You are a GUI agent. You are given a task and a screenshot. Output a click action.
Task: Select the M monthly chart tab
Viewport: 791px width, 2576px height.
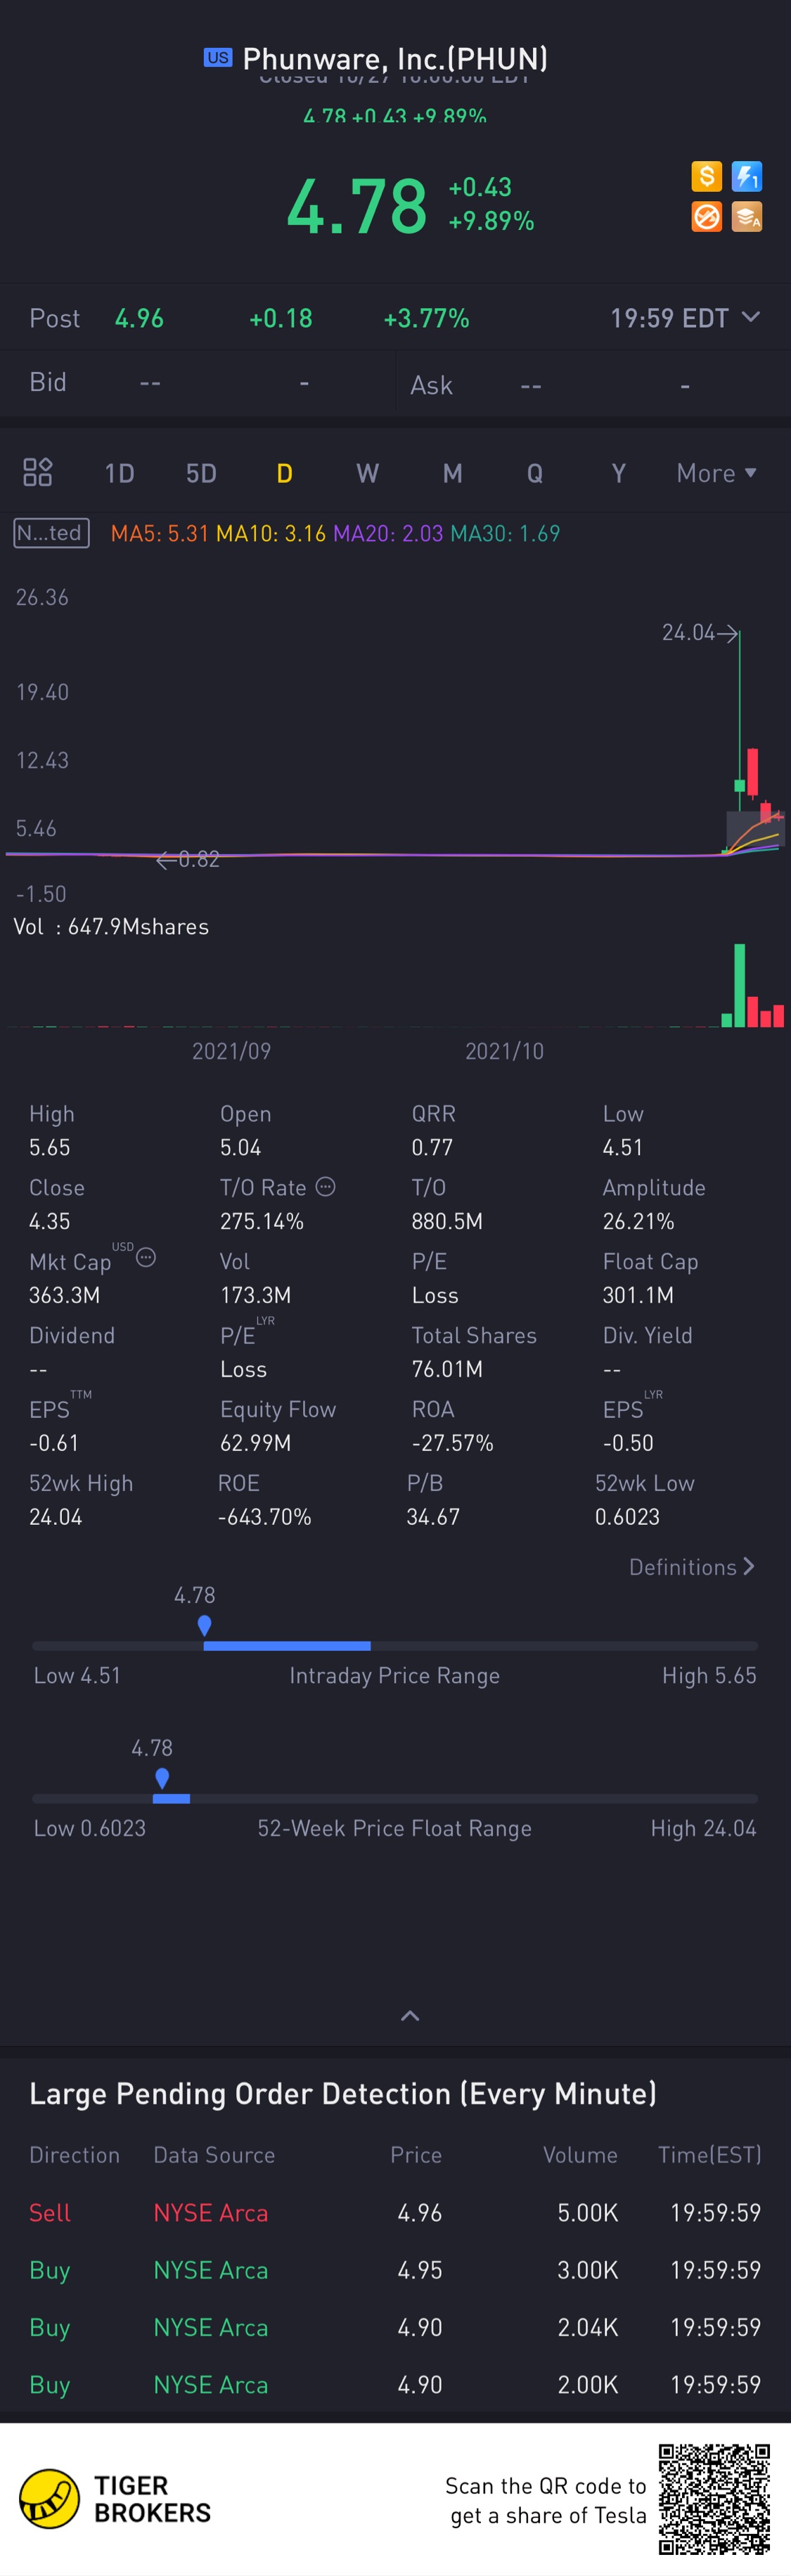tap(452, 473)
